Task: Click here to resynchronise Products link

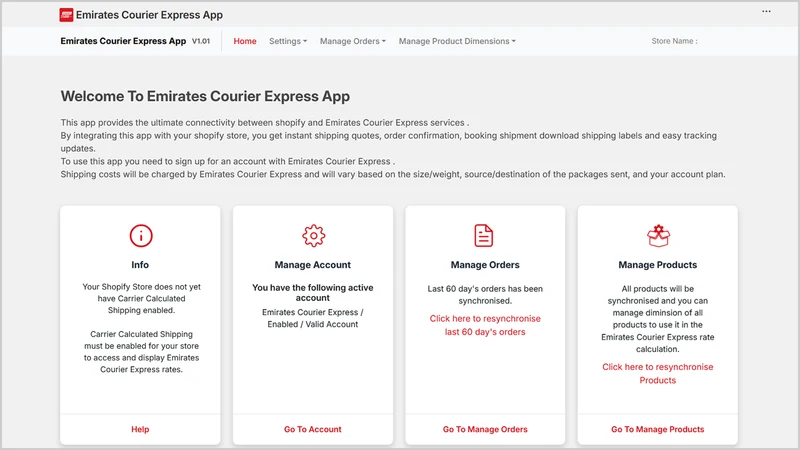Action: [658, 373]
